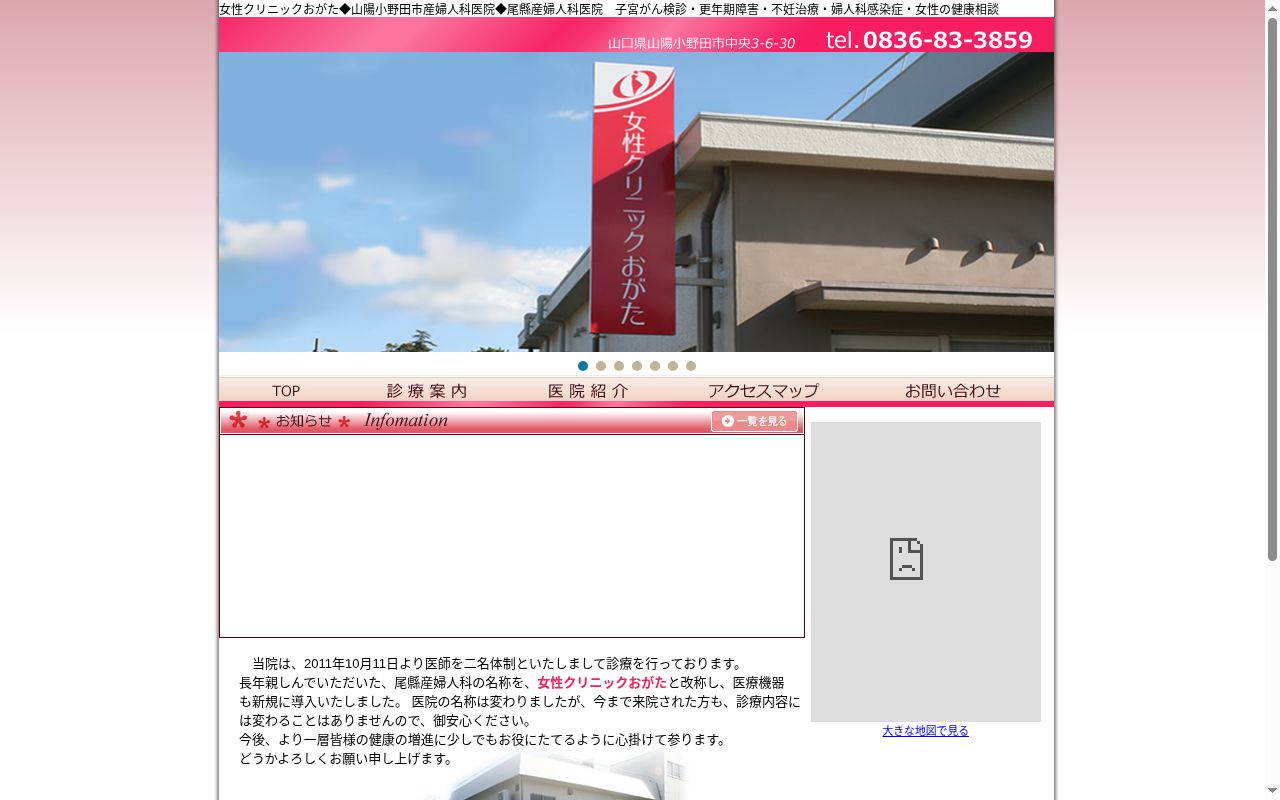This screenshot has height=800, width=1280.
Task: Select the fifth slideshow dot
Action: (x=655, y=366)
